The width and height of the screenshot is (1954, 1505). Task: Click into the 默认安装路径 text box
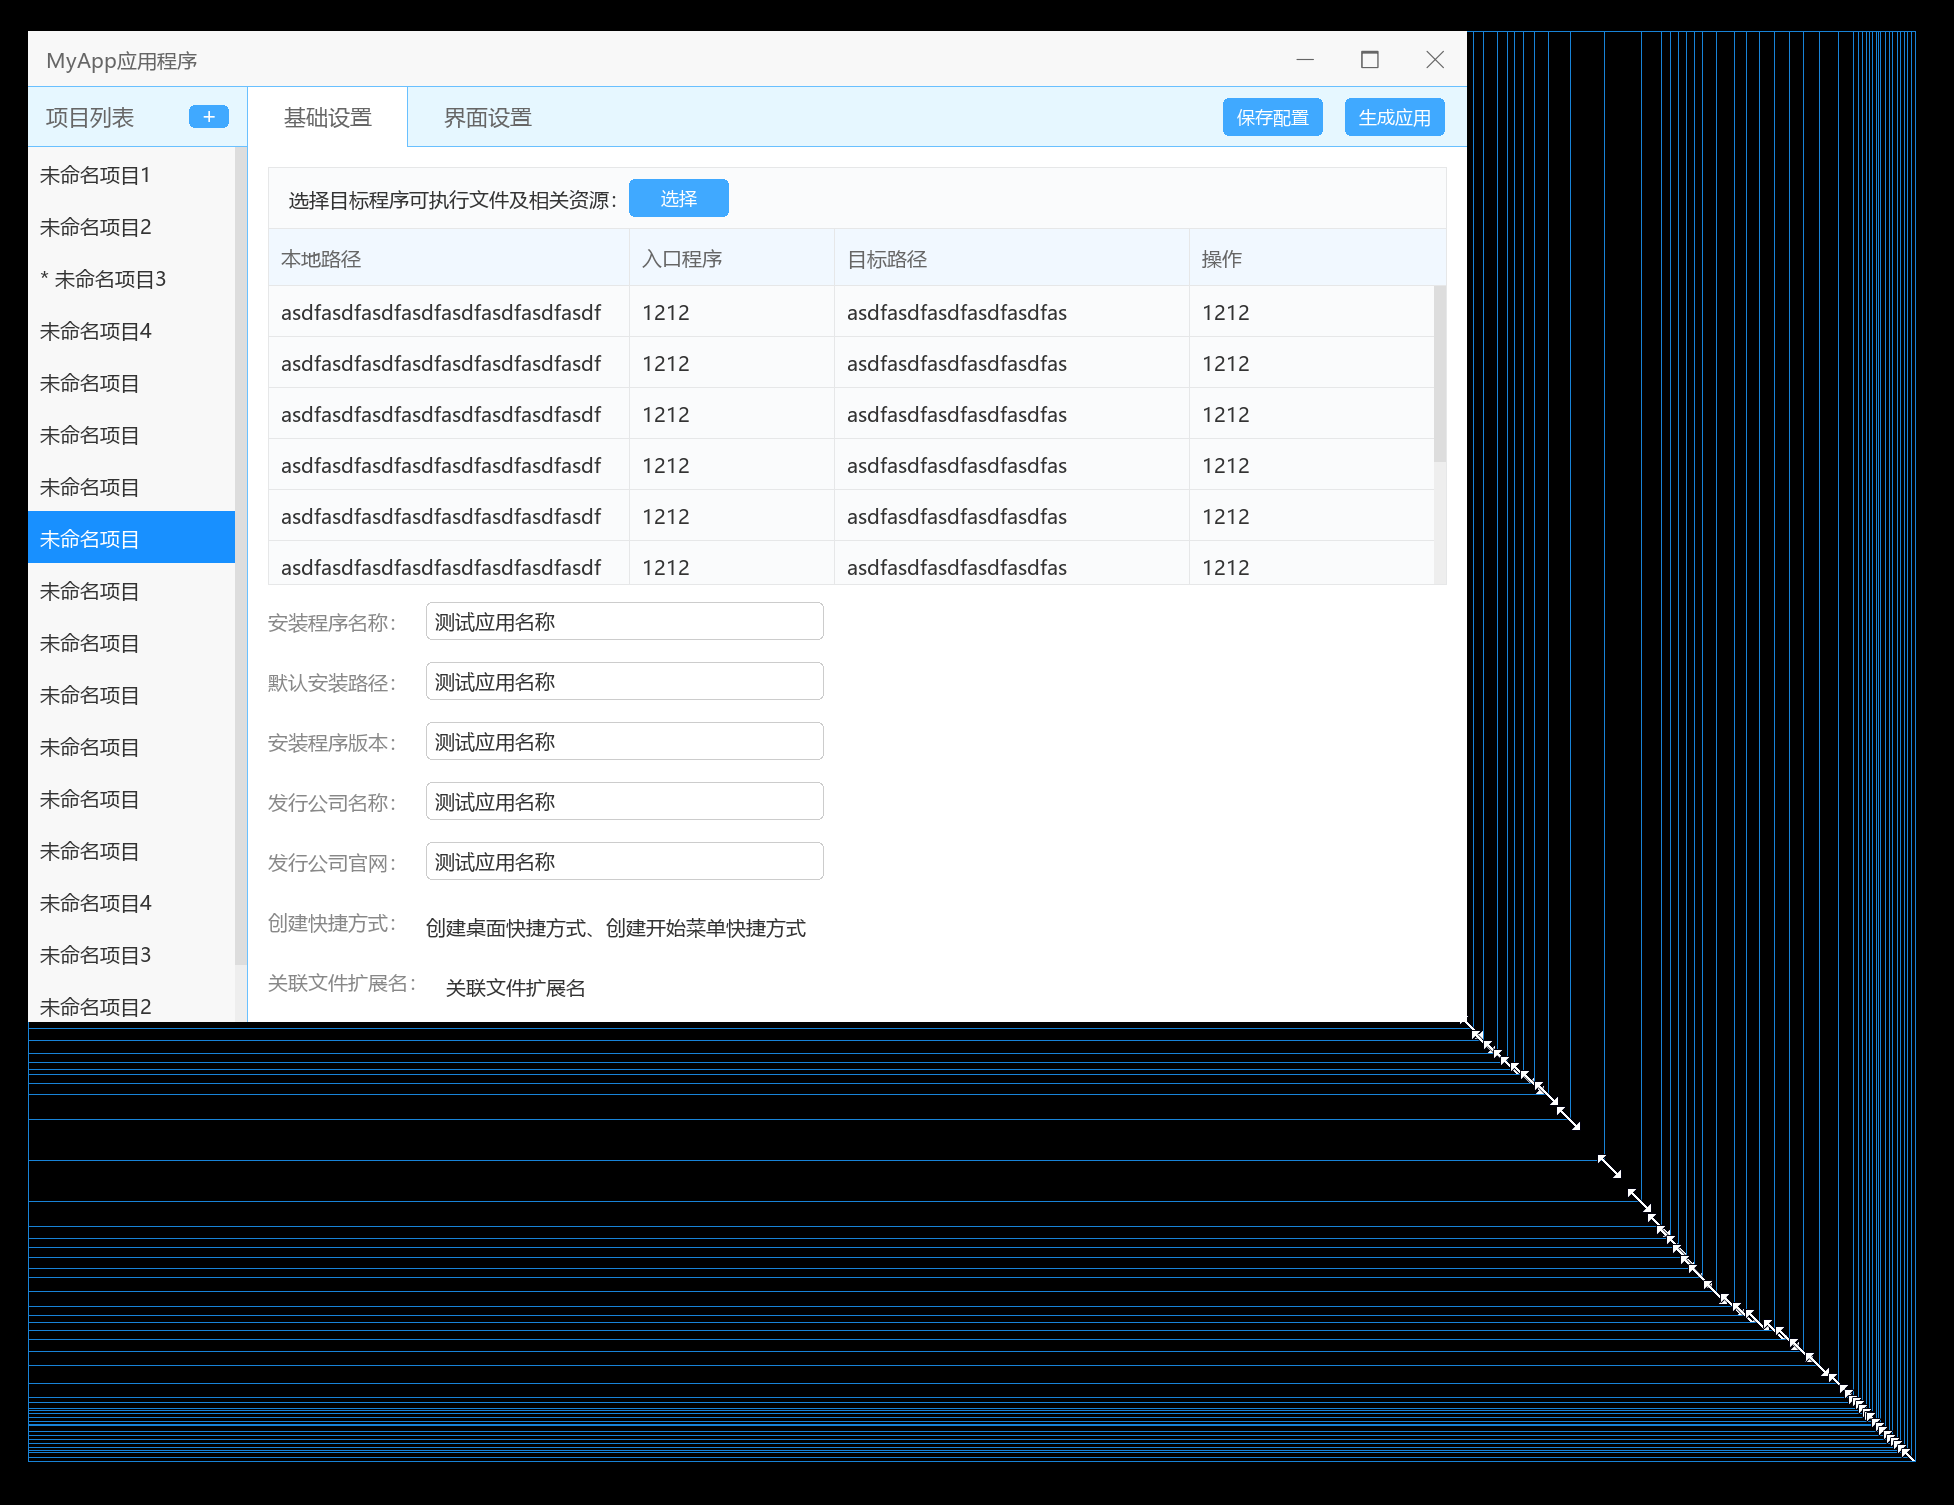coord(624,682)
